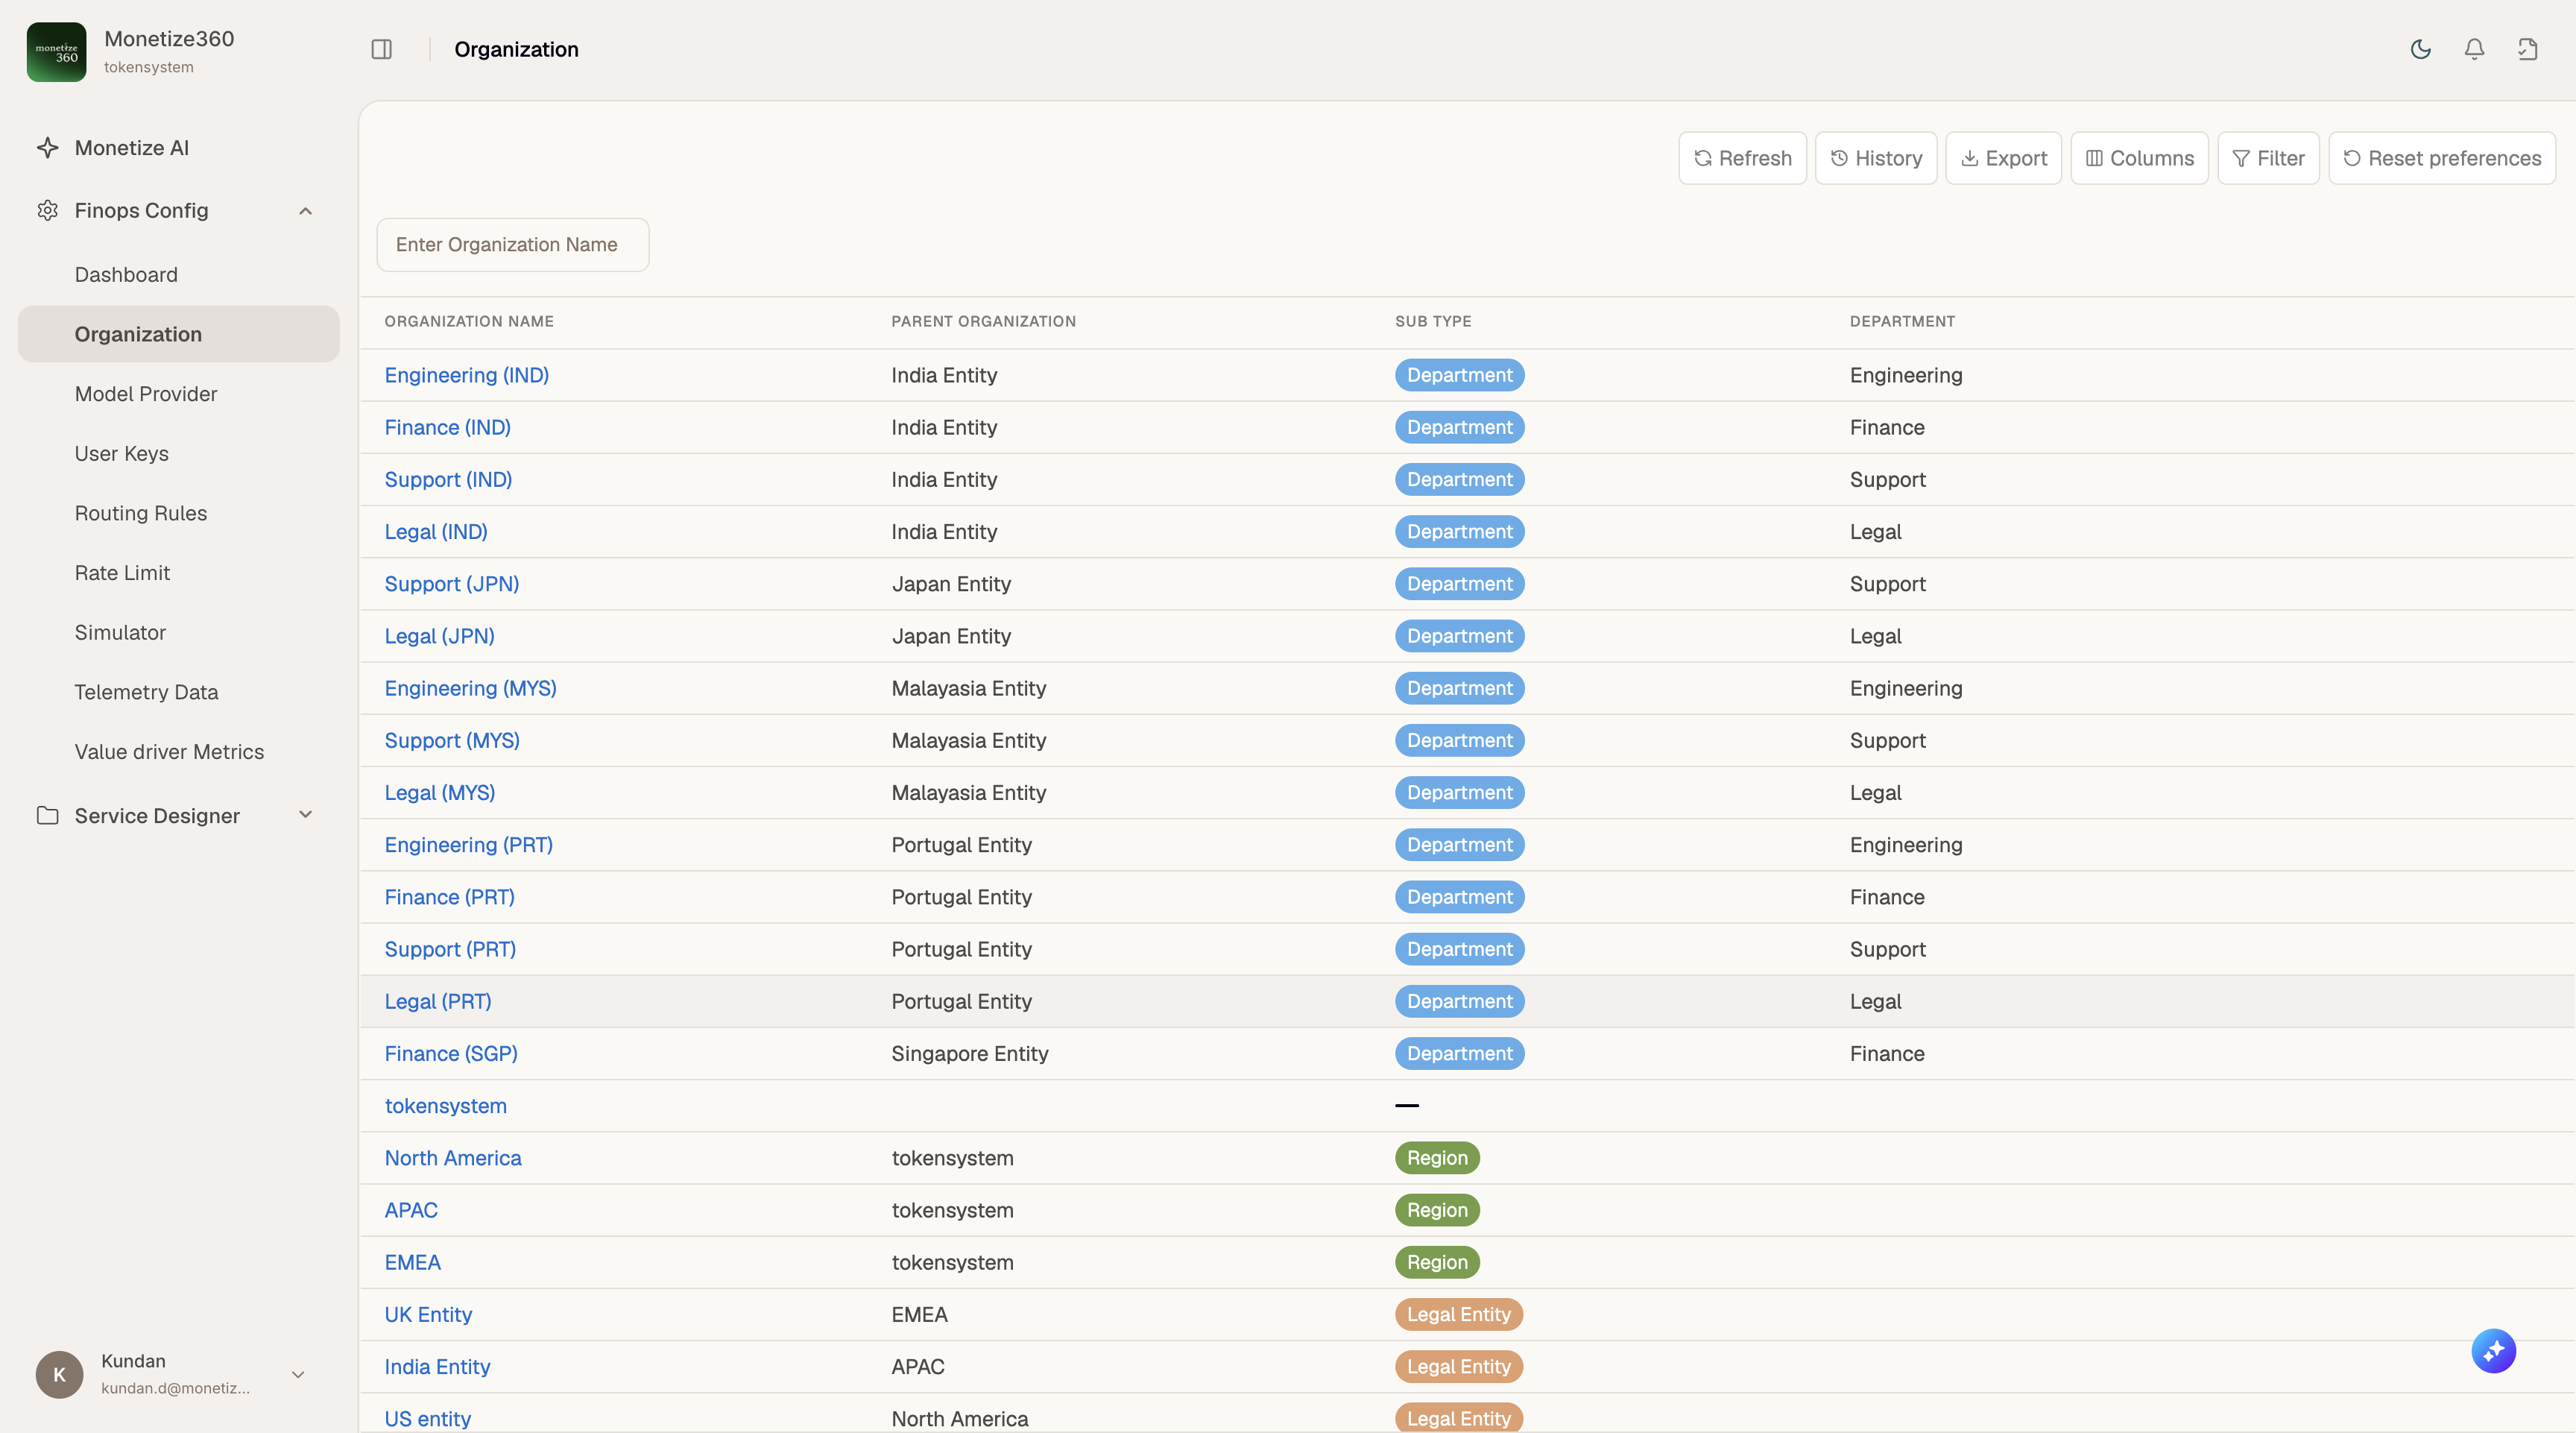Click Department badge in Engineering (IND) row

(1459, 375)
